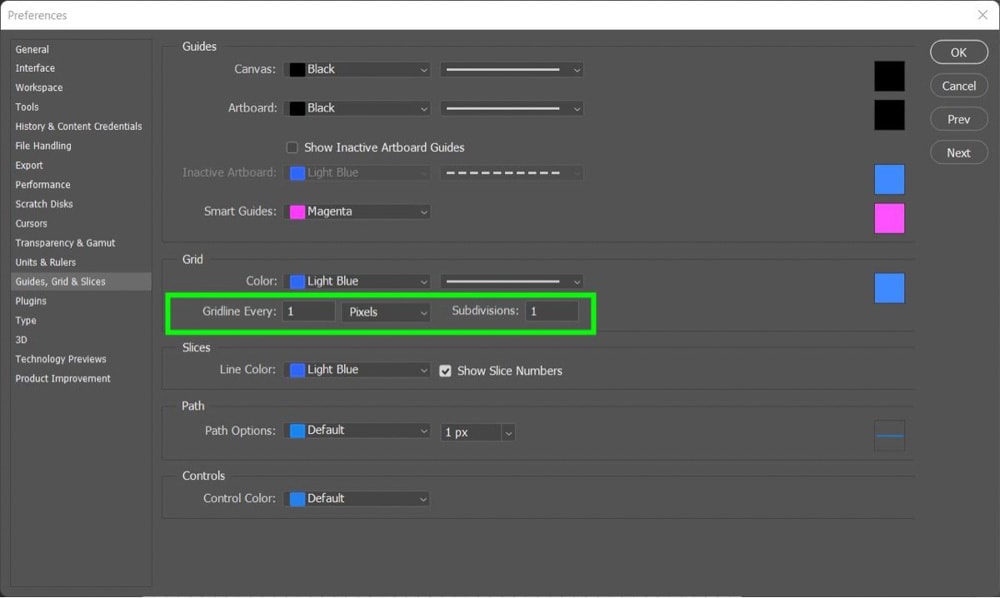The width and height of the screenshot is (1000, 598).
Task: Go to Technology Previews section
Action: coord(61,359)
